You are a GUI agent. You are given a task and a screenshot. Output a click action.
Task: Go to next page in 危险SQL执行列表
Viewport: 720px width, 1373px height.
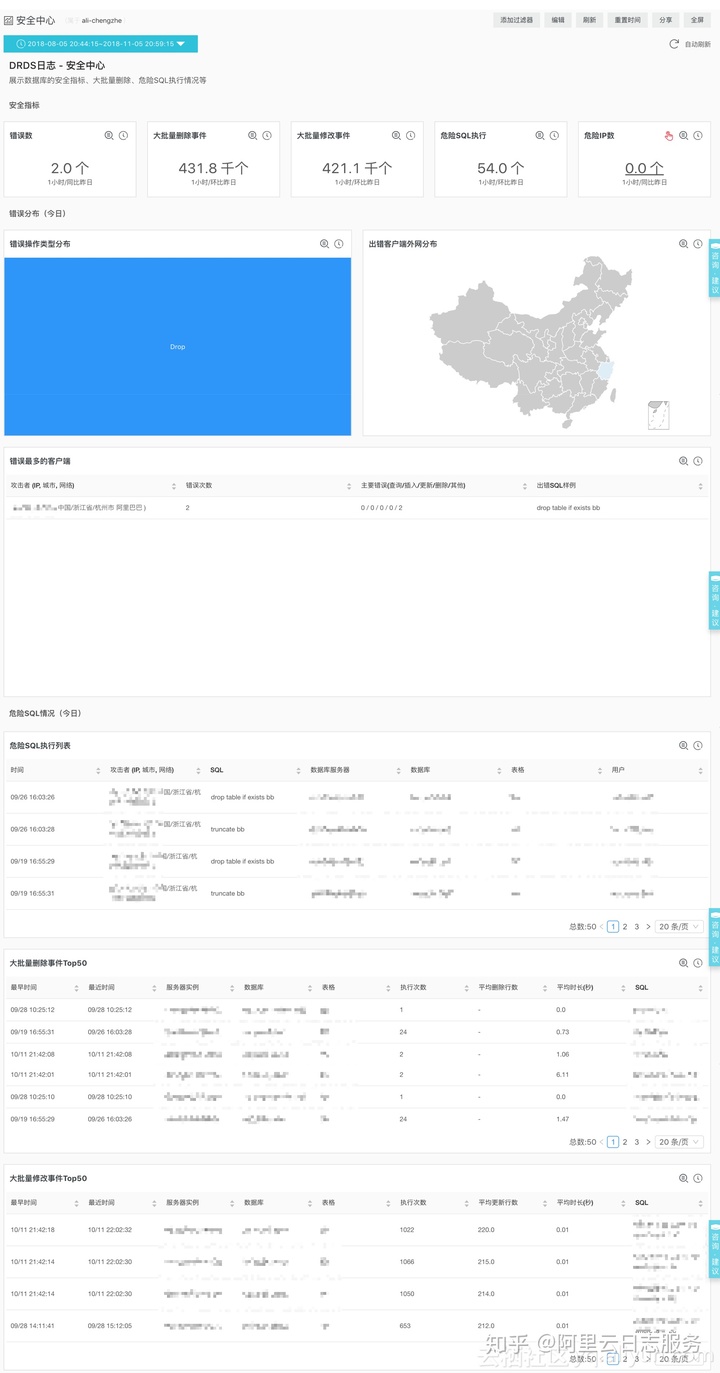648,927
